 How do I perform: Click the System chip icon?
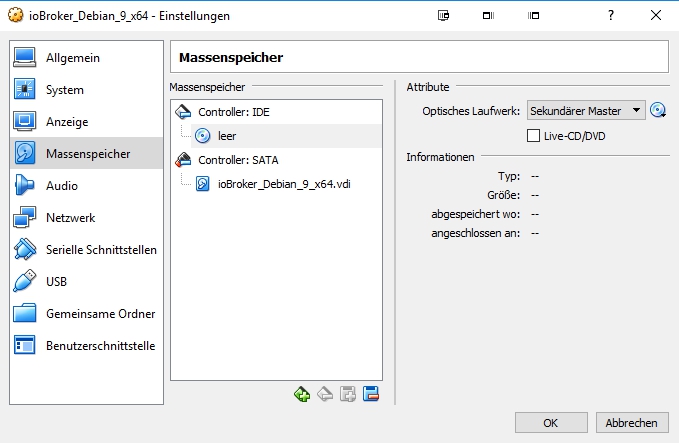click(x=25, y=89)
